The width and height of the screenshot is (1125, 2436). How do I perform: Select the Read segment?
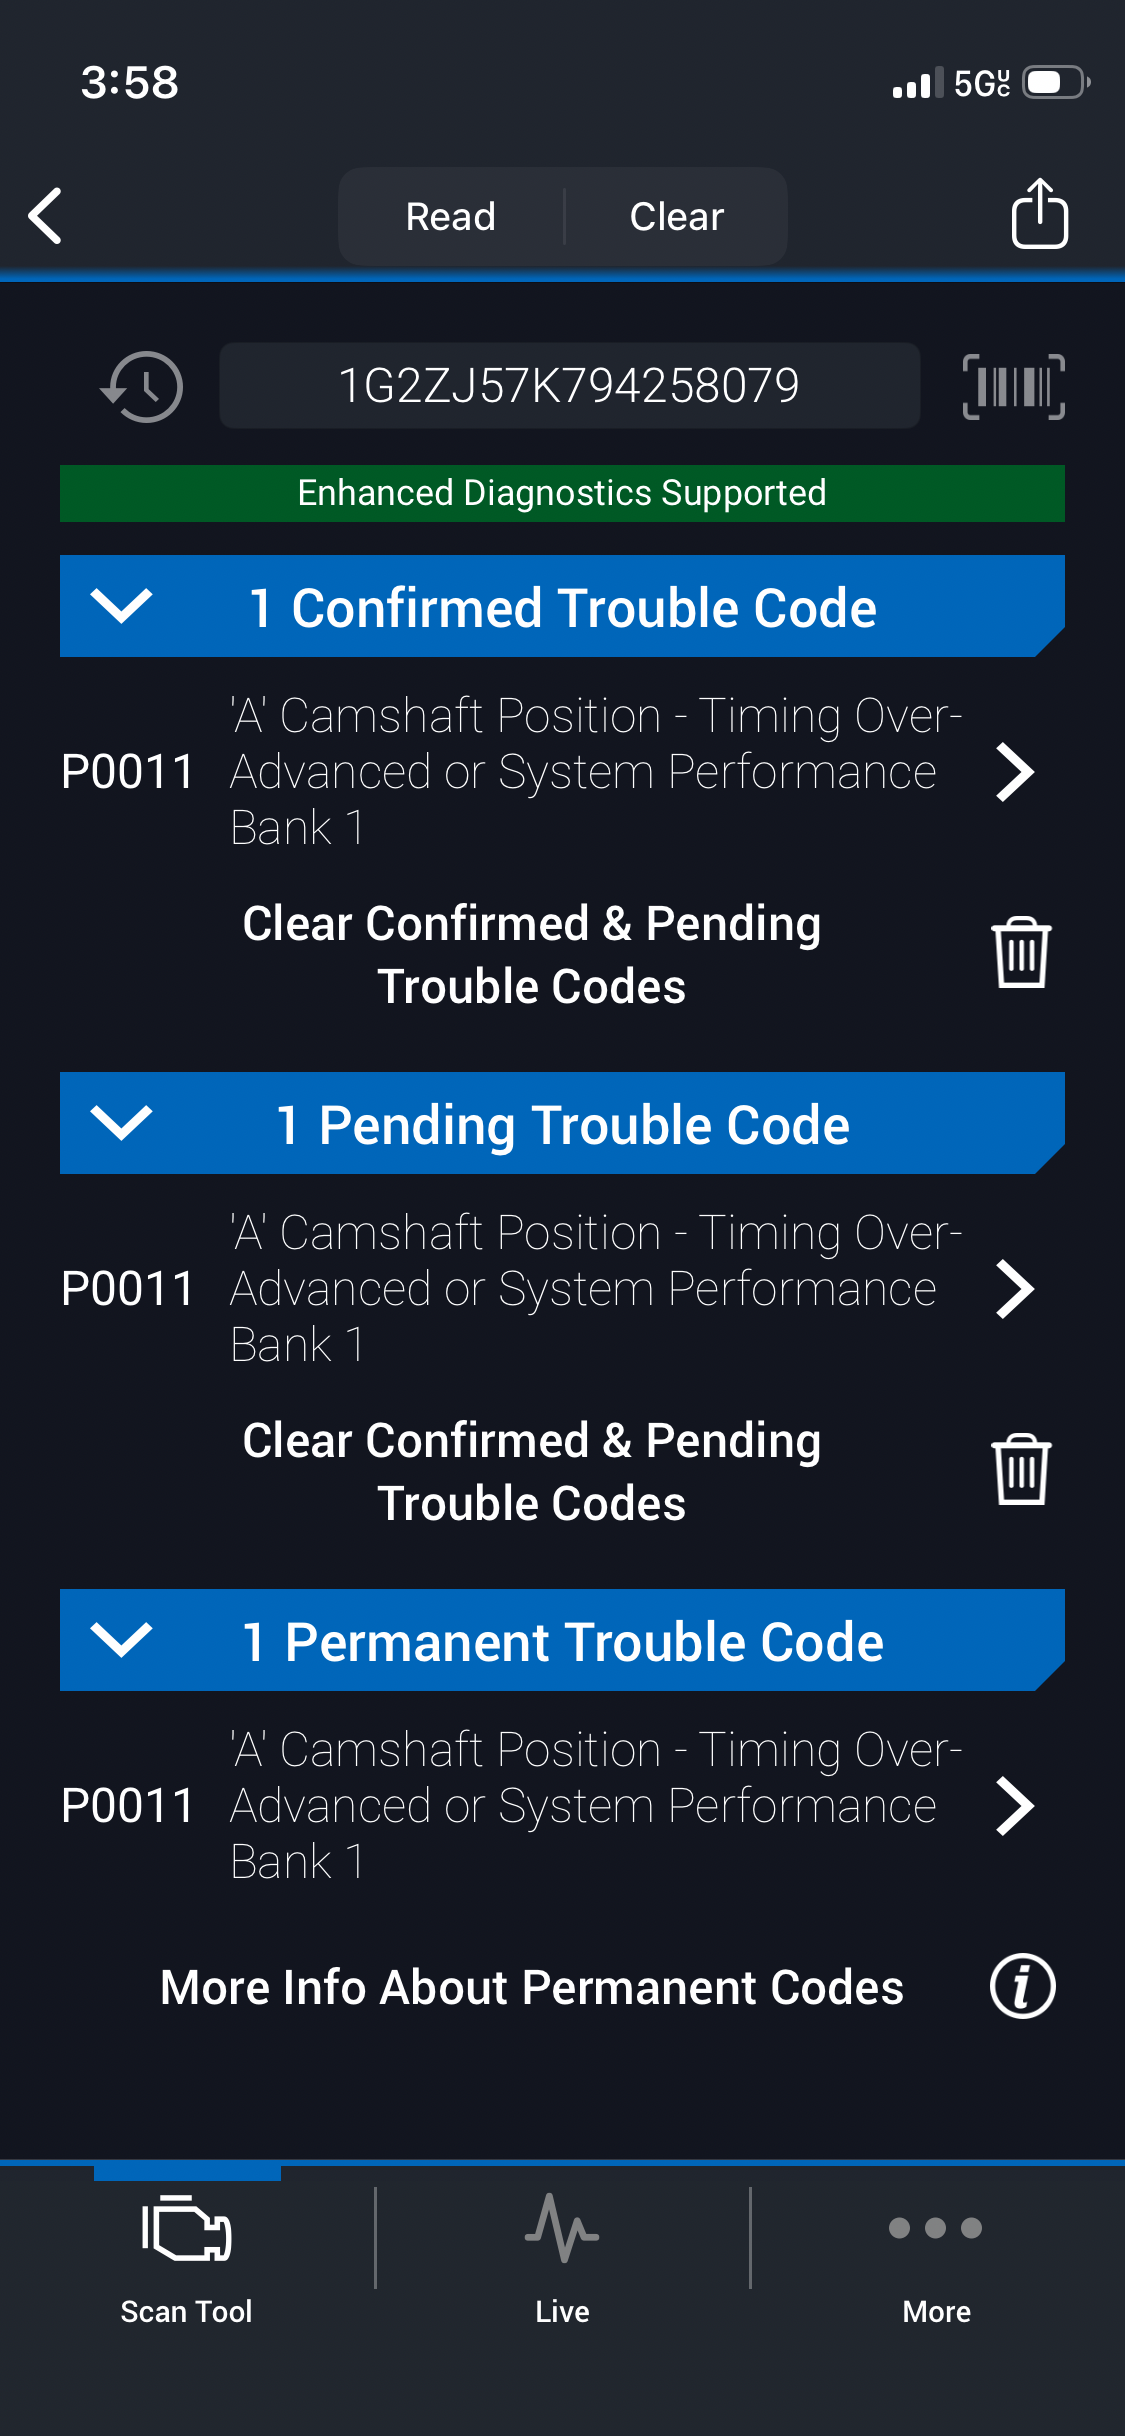[x=451, y=217]
